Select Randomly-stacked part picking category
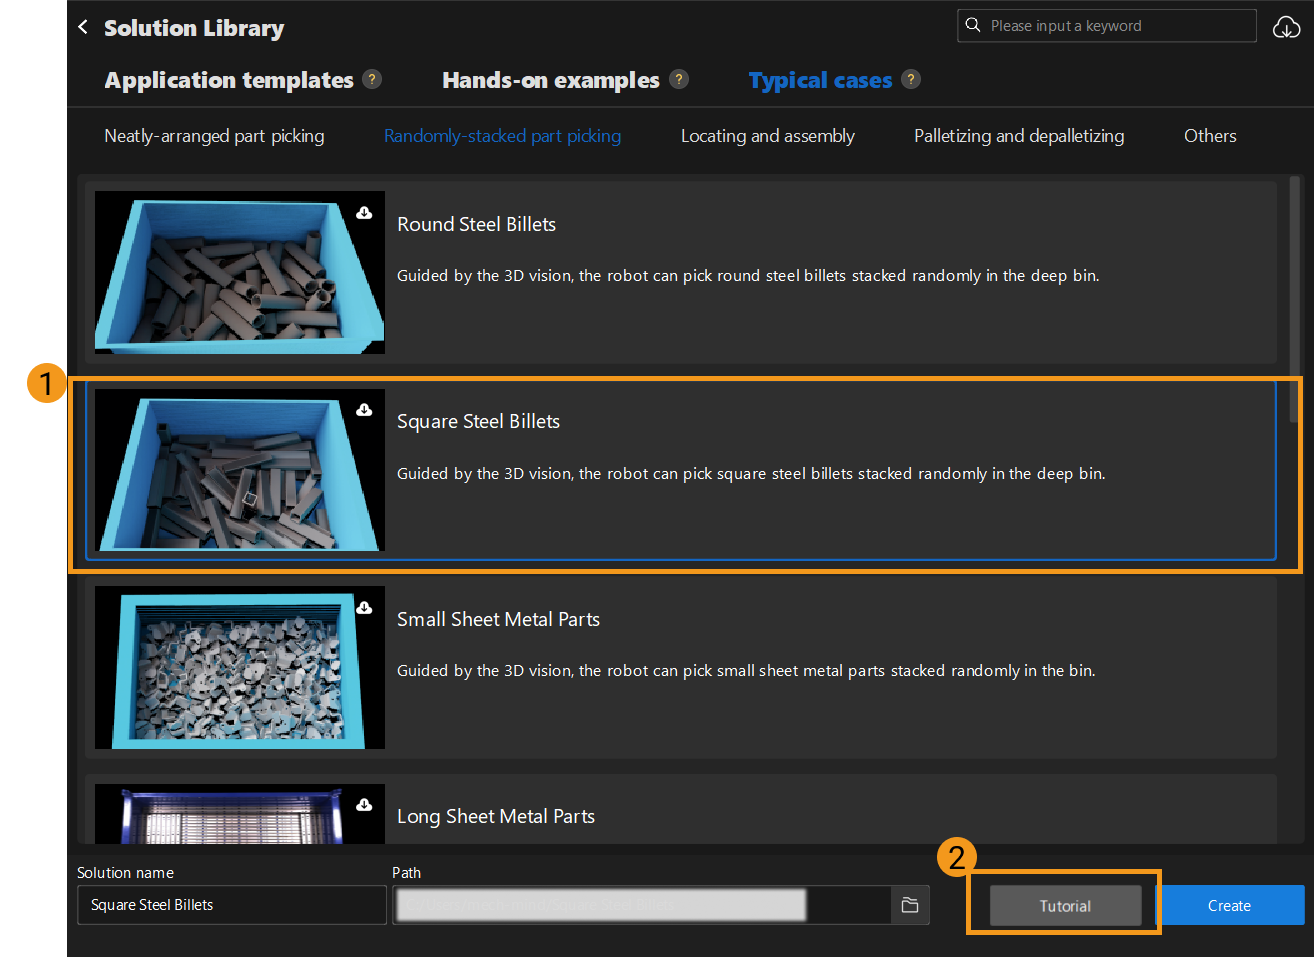 pyautogui.click(x=502, y=136)
